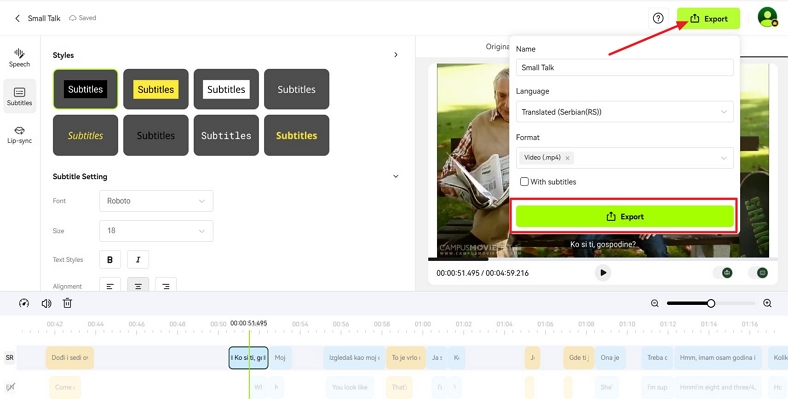
Task: Align subtitles to the right
Action: 166,285
